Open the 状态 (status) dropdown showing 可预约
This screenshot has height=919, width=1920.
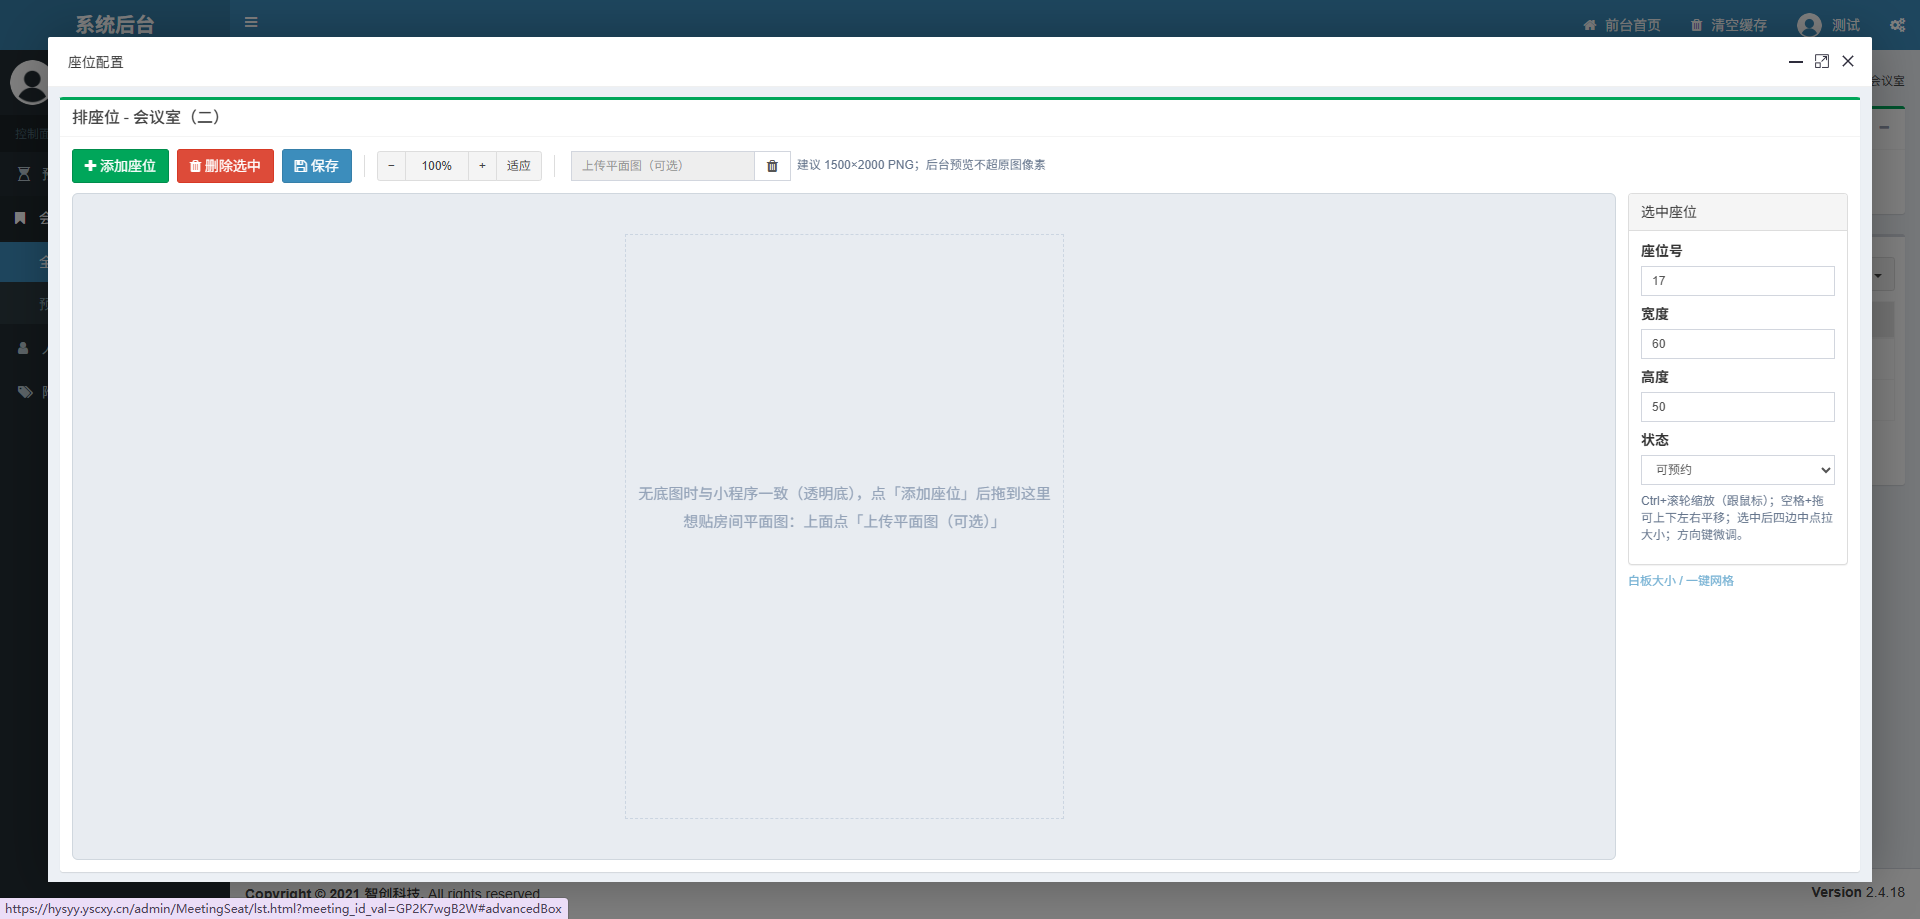(x=1737, y=470)
